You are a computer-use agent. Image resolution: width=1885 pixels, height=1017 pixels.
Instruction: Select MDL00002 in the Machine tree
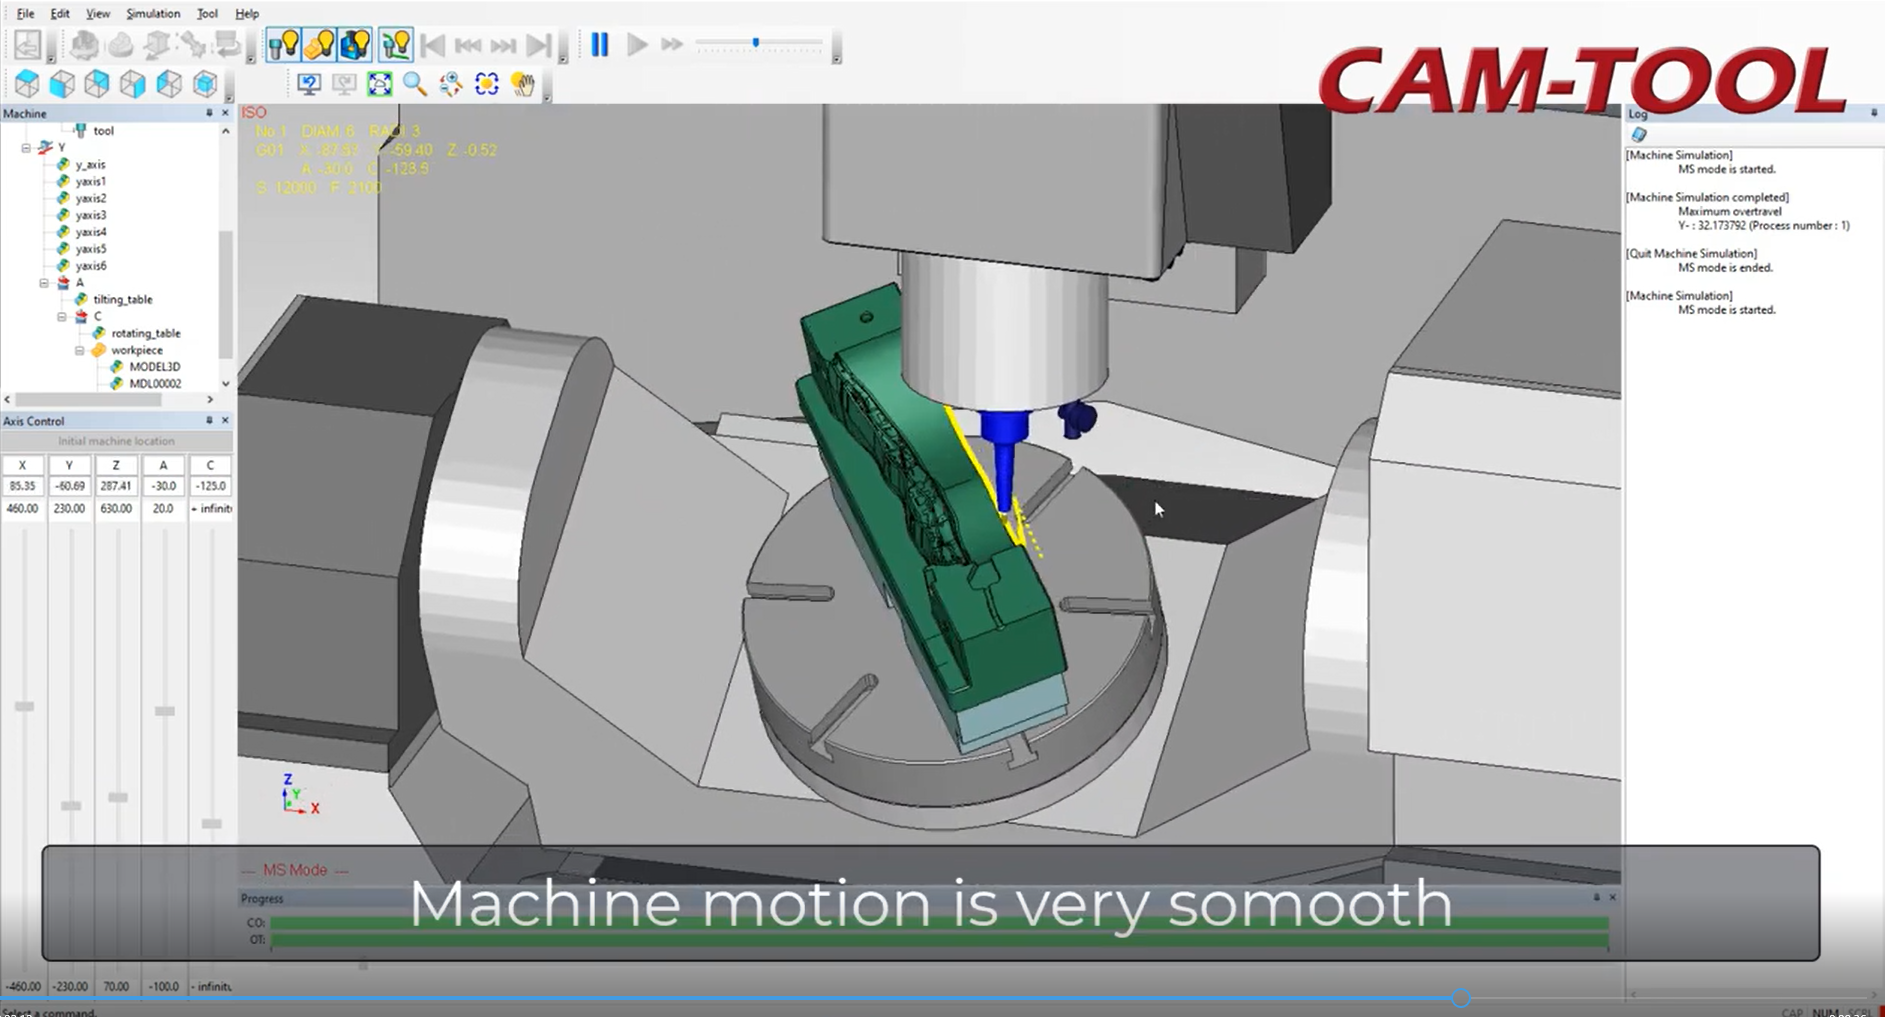[155, 383]
